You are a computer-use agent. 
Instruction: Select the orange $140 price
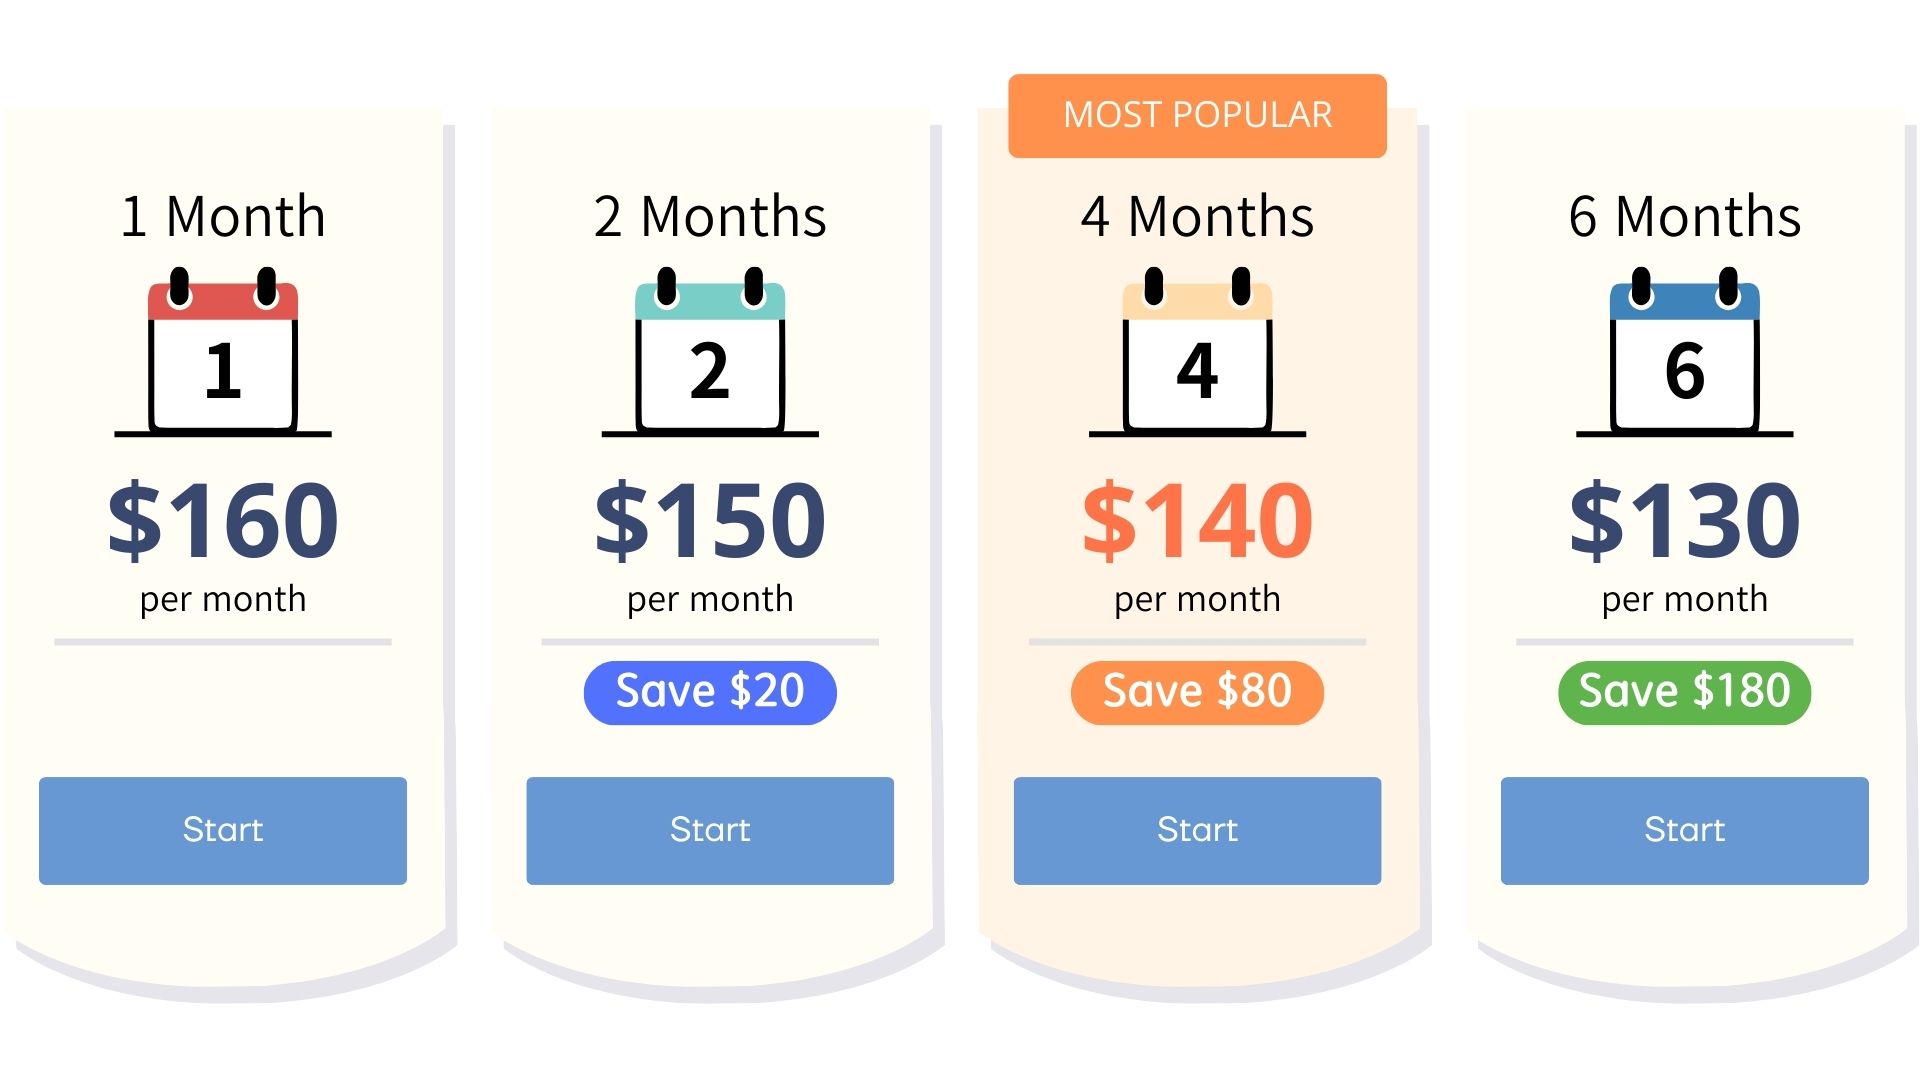coord(1197,520)
